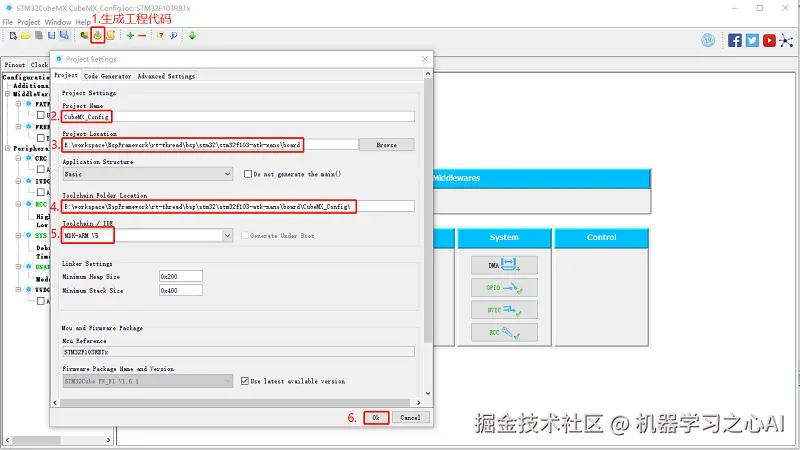This screenshot has width=800, height=450.
Task: Open the Facebook icon
Action: click(x=735, y=40)
